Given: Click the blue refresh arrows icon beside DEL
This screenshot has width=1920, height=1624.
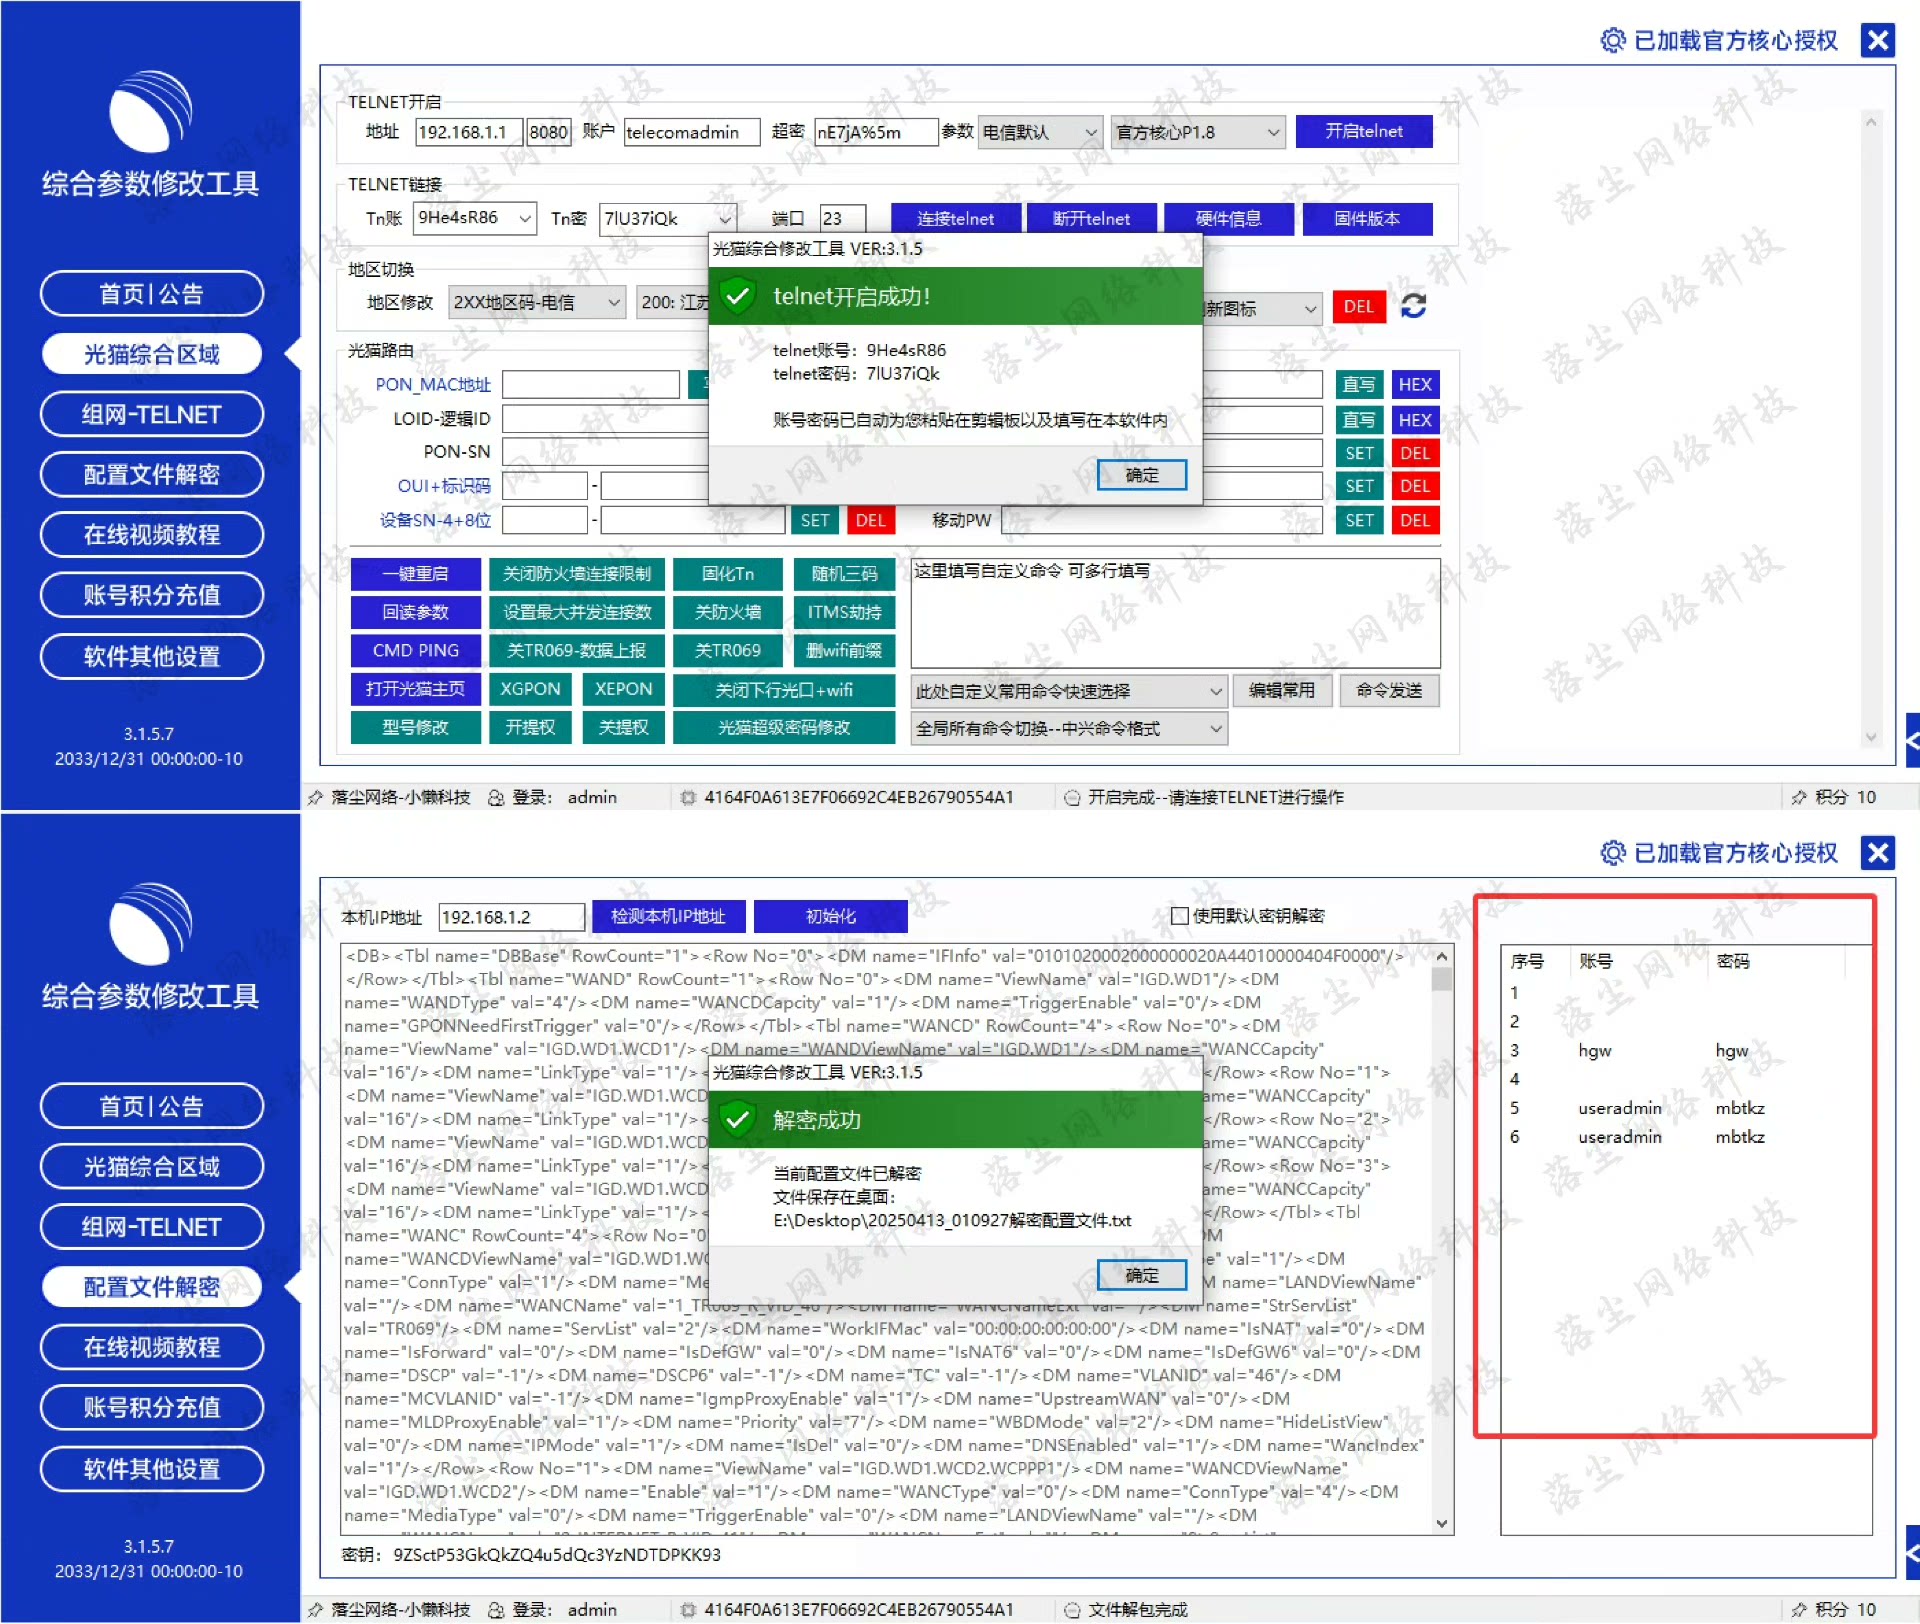Looking at the screenshot, I should [1413, 306].
